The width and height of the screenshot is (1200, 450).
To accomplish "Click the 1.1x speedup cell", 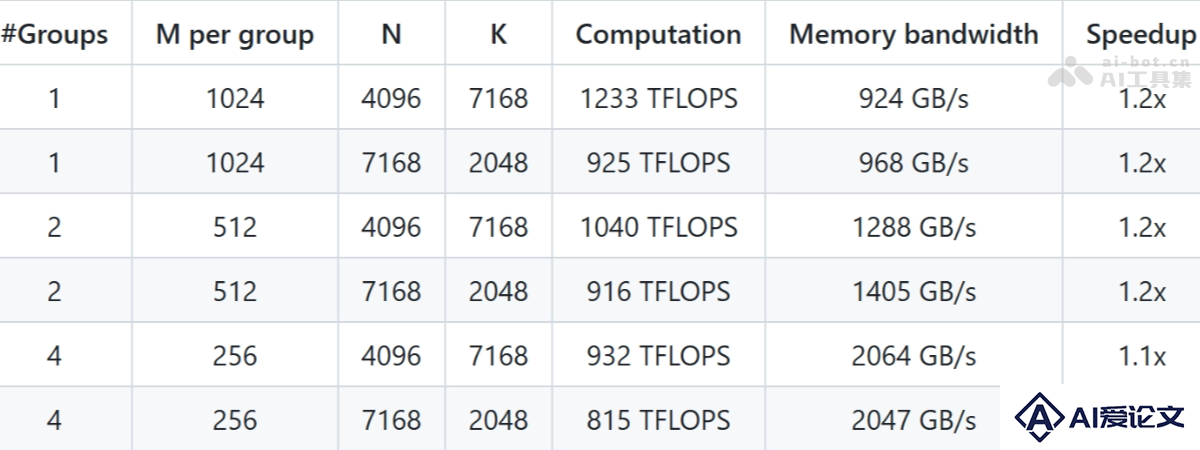I will pos(1142,355).
